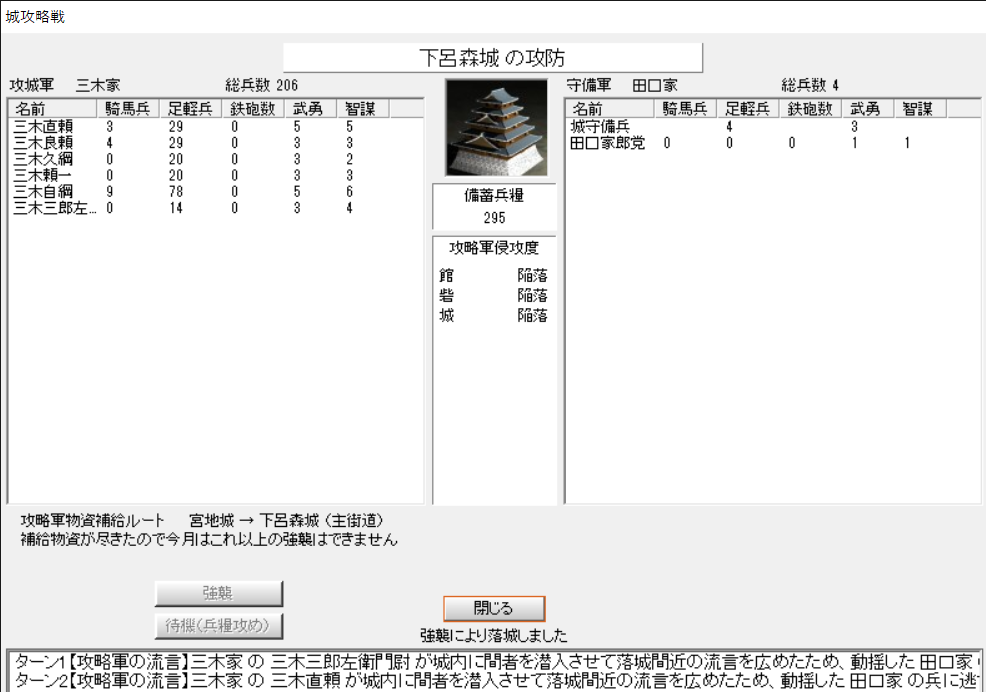Image resolution: width=986 pixels, height=692 pixels.
Task: Select the 田口家郎党 defender row
Action: pos(608,141)
